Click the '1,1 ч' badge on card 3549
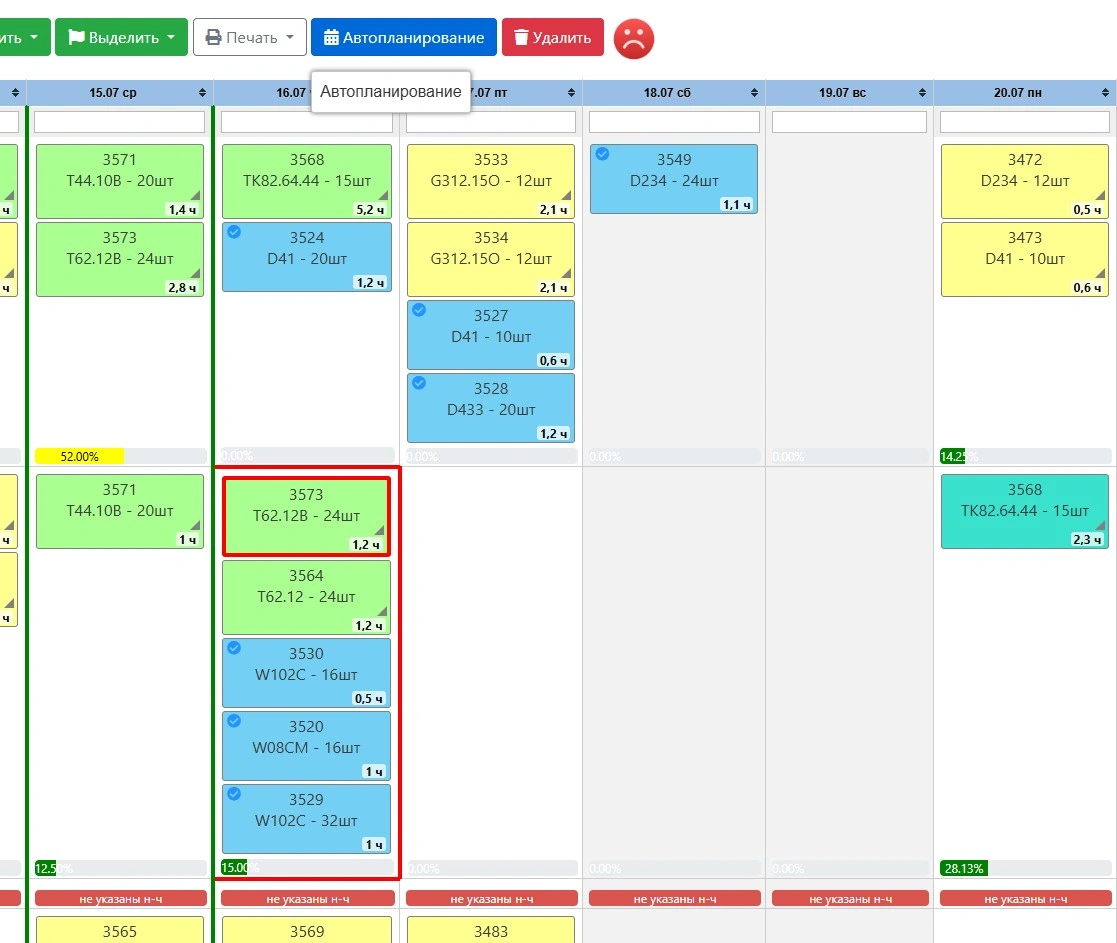The image size is (1117, 943). [x=737, y=204]
